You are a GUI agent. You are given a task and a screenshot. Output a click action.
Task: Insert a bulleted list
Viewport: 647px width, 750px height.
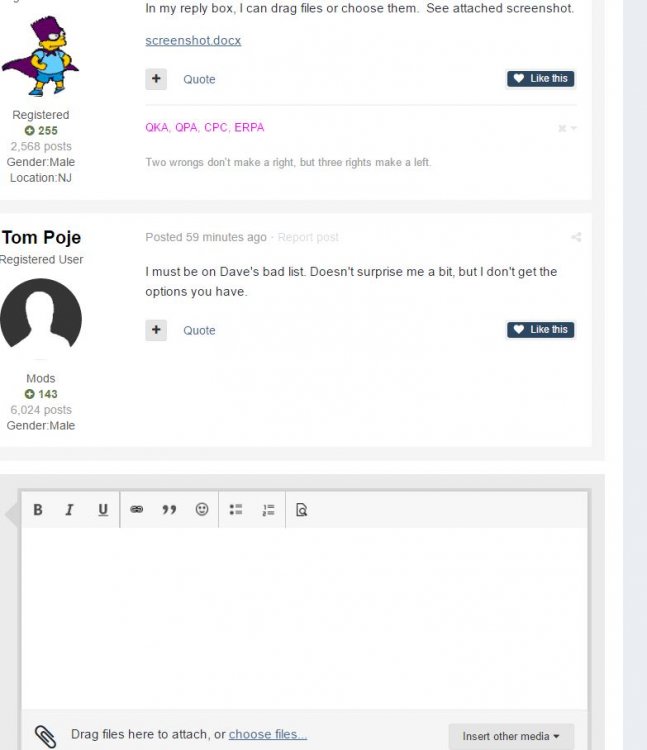pyautogui.click(x=236, y=510)
